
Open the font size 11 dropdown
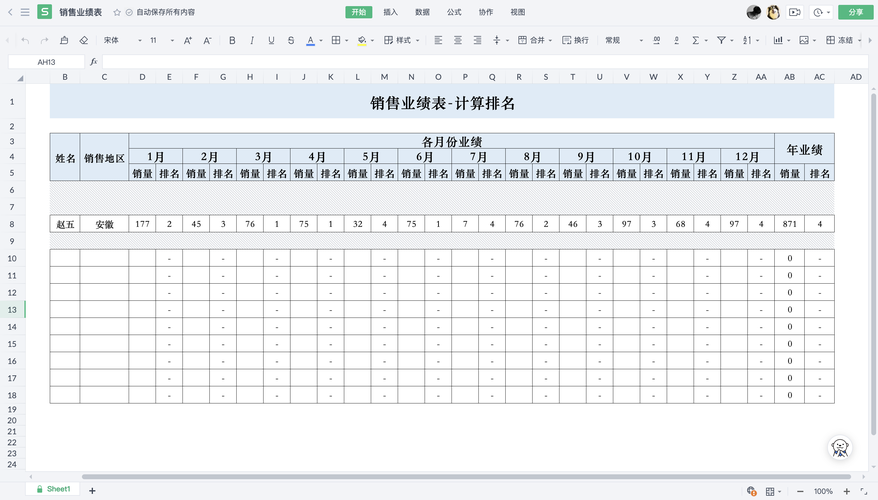click(x=162, y=40)
